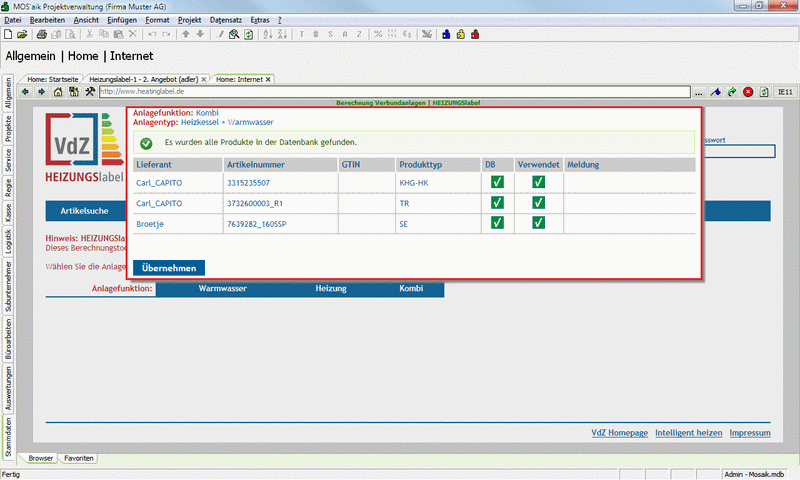Screen dimensions: 800x480
Task: Click the green refresh document toolbar icon
Action: tap(248, 34)
